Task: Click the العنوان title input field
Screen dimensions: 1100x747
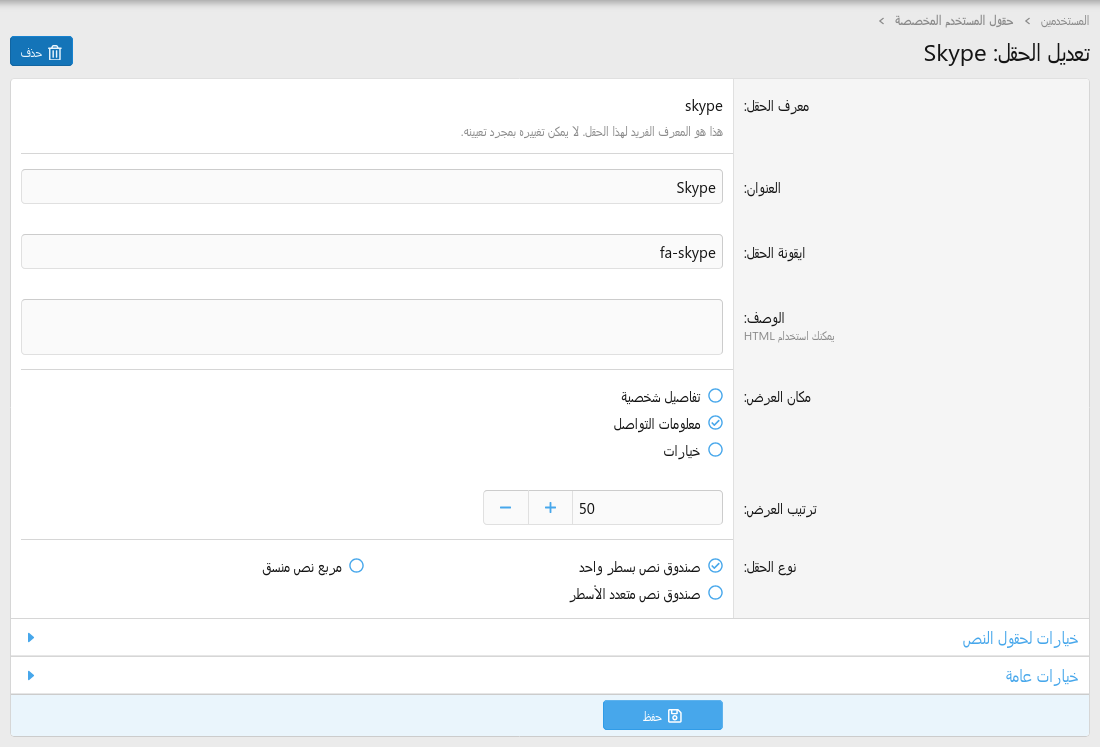Action: [x=372, y=187]
